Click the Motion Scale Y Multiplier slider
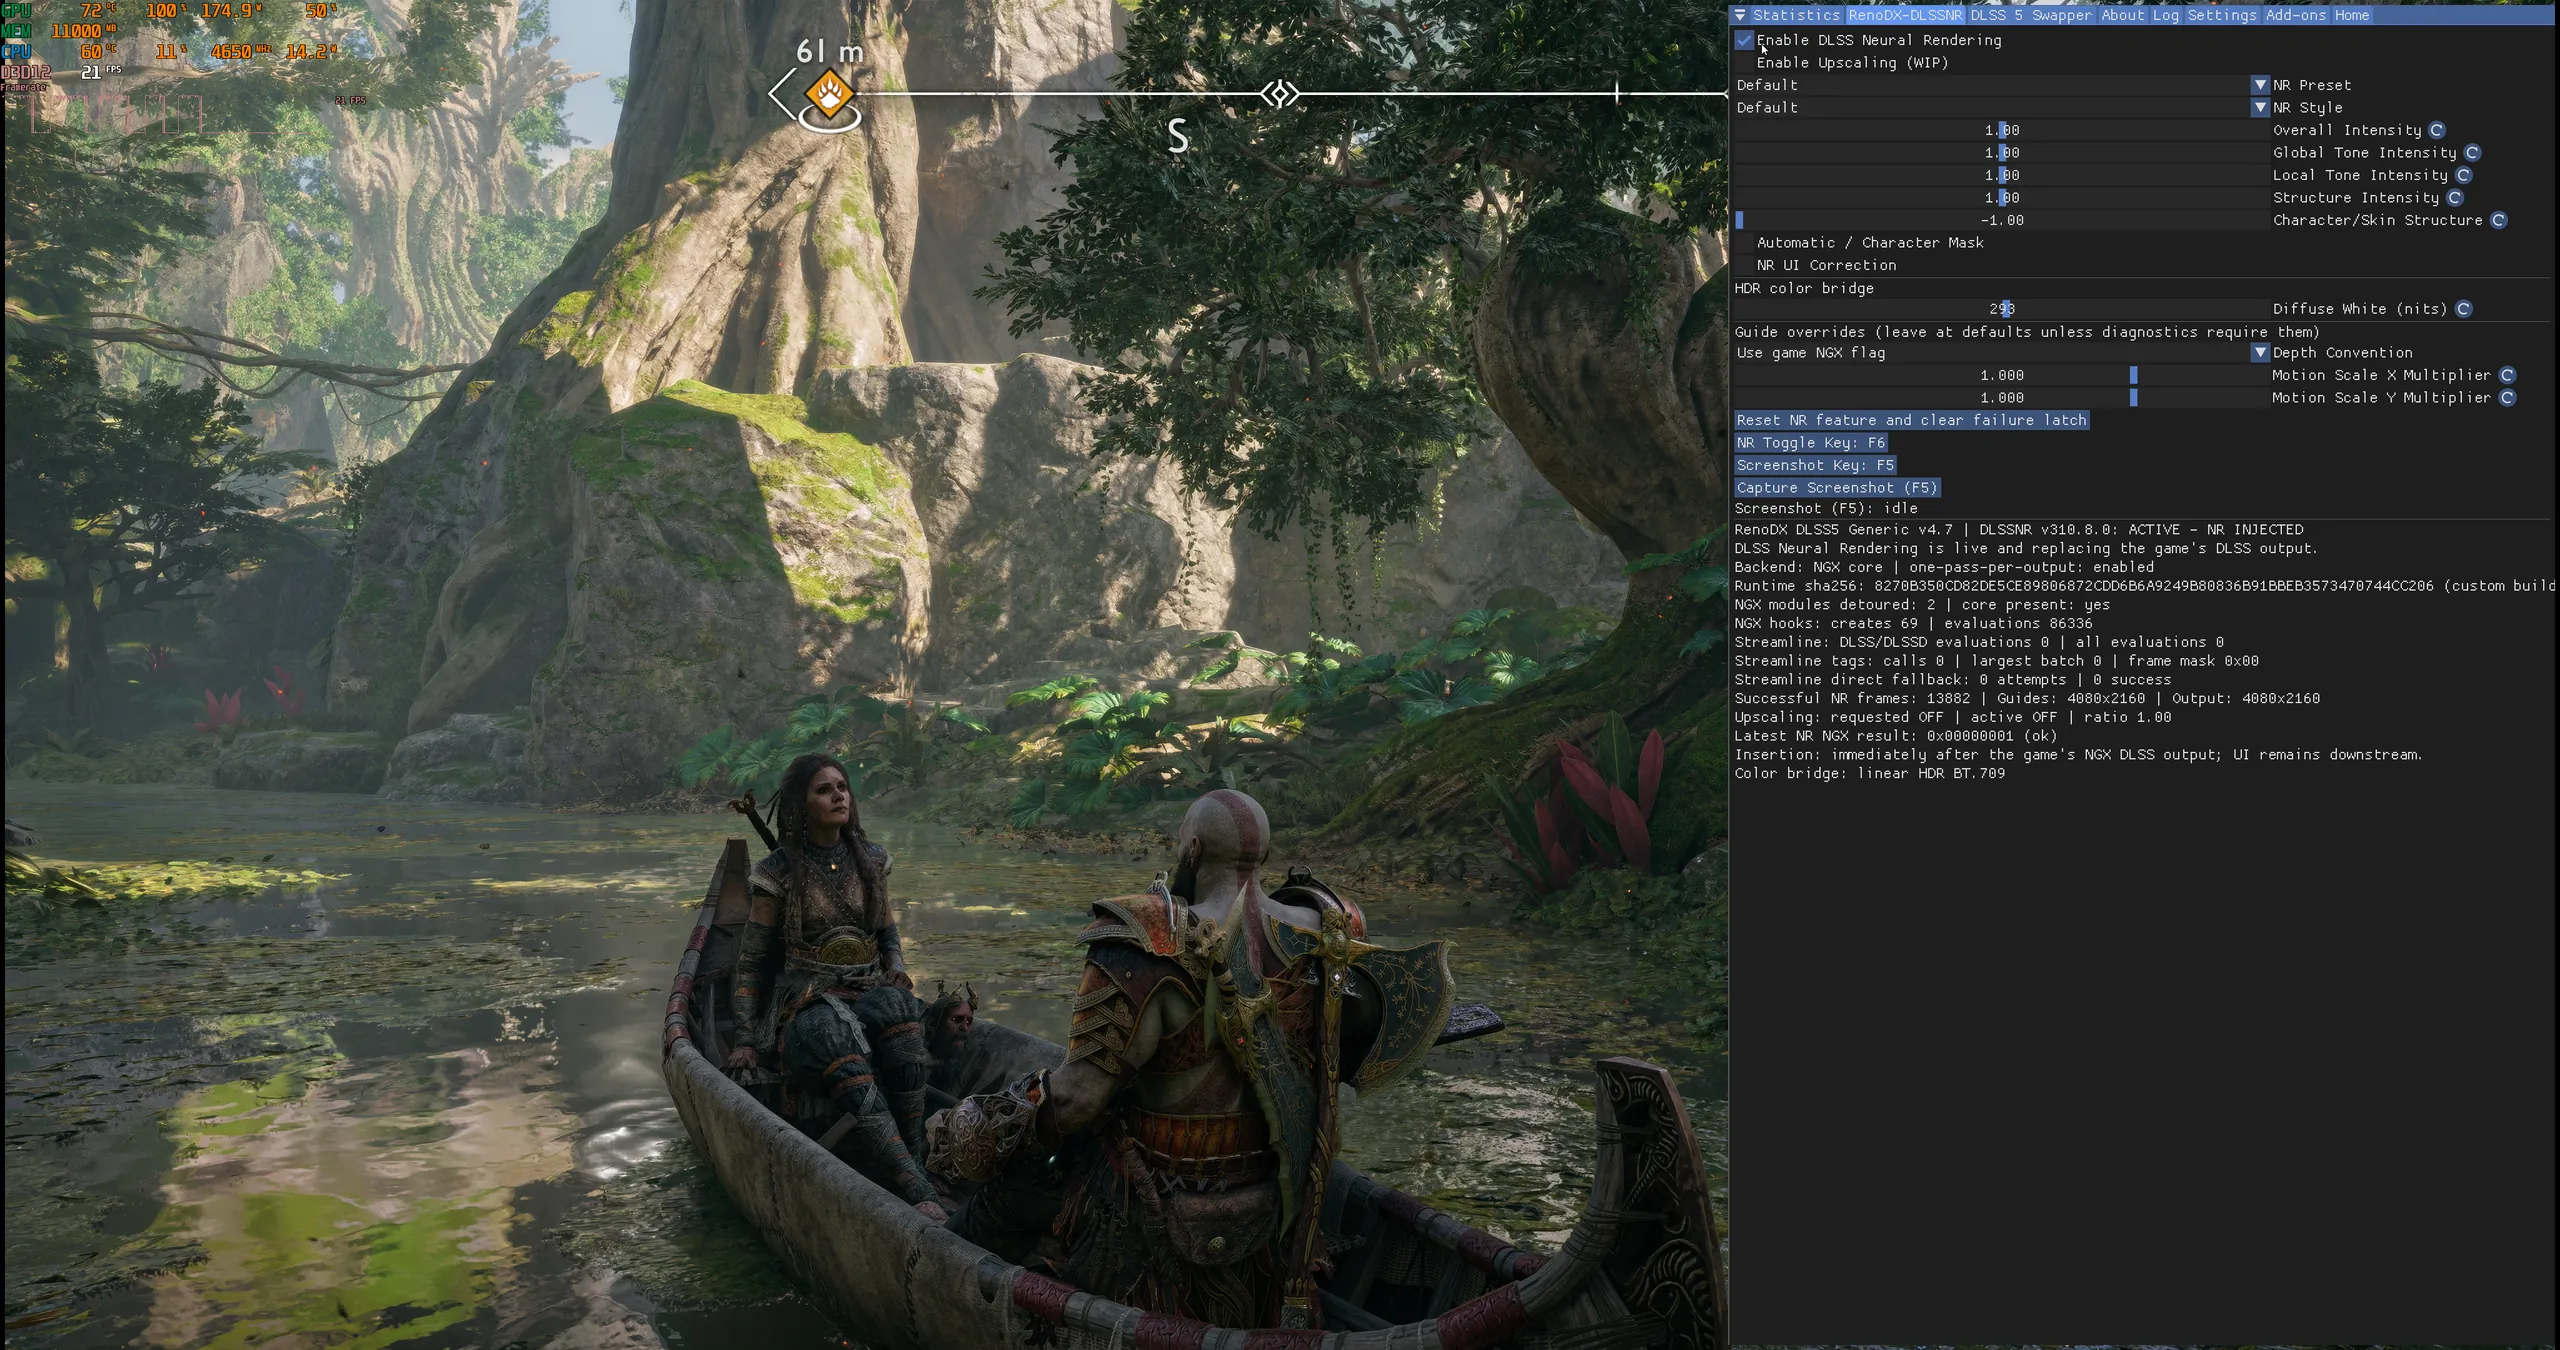 2001,398
